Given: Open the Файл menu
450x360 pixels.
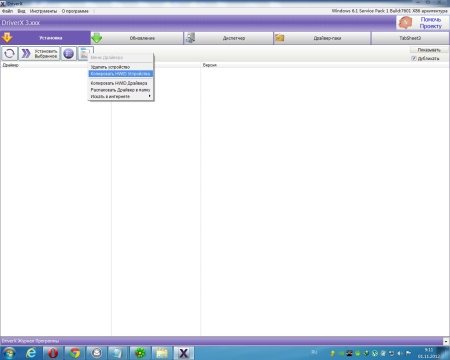Looking at the screenshot, I should [7, 11].
